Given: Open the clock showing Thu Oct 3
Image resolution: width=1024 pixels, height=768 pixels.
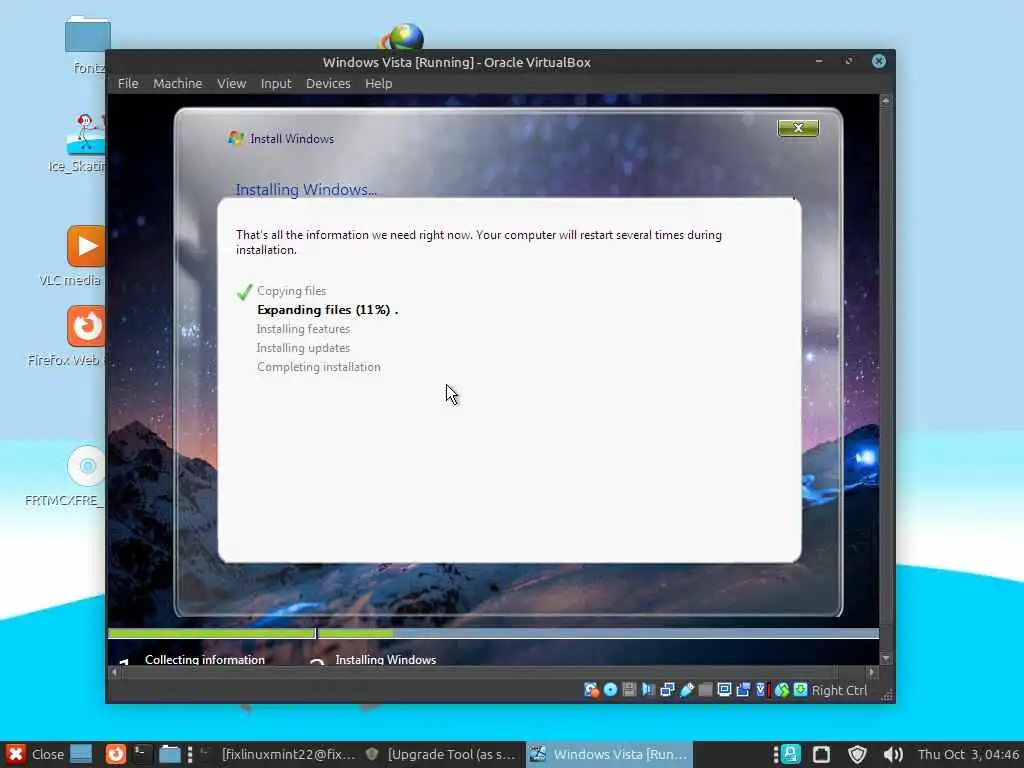Looking at the screenshot, I should 968,754.
